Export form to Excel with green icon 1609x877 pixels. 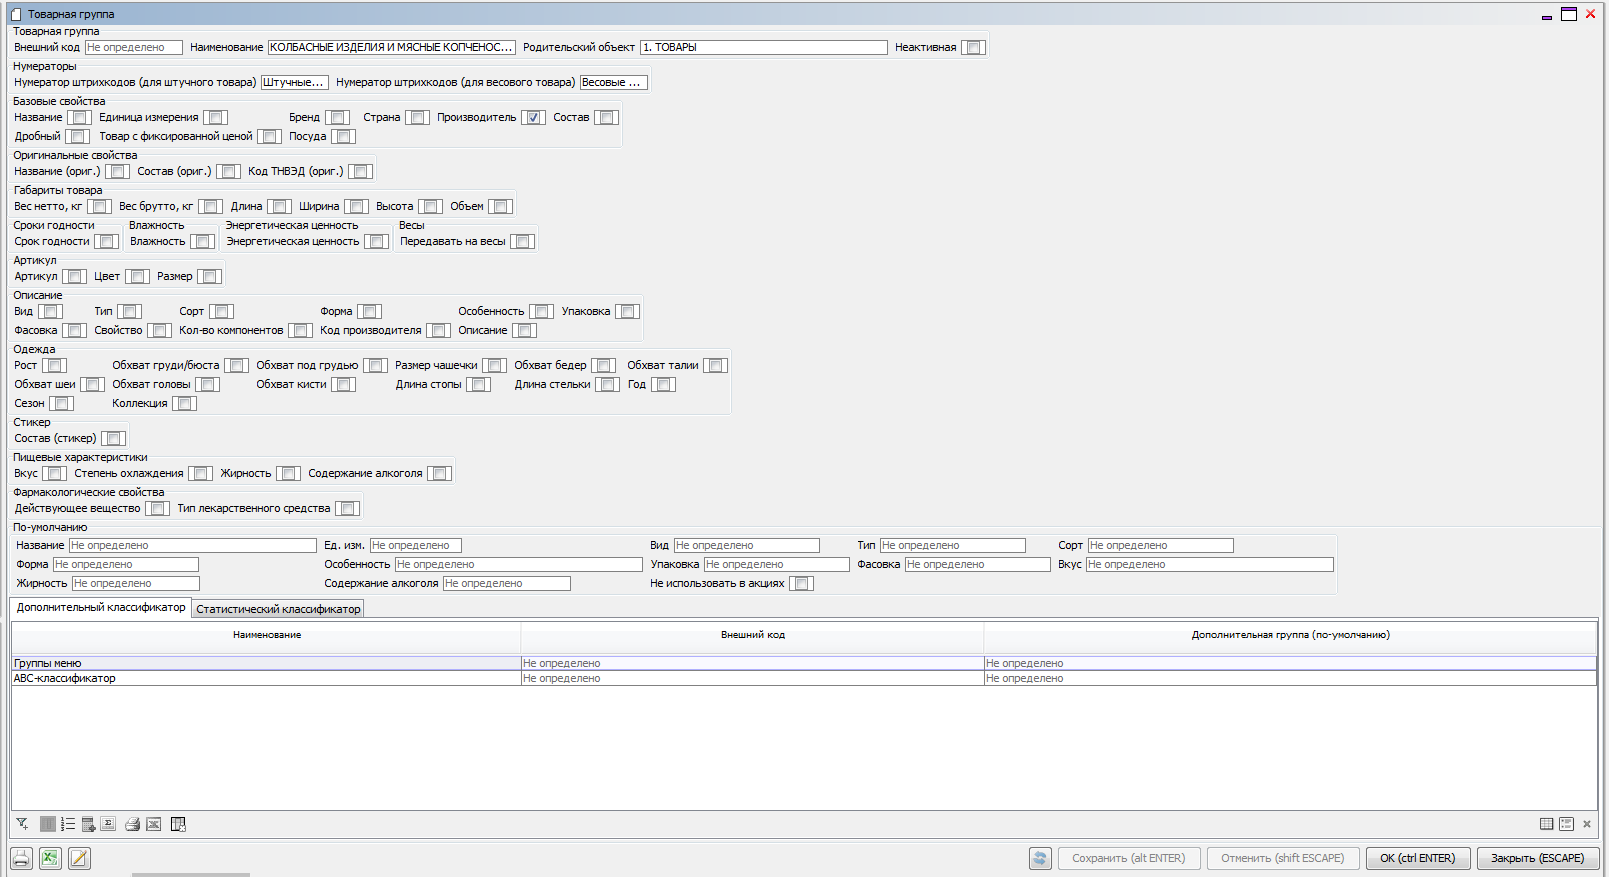(x=50, y=858)
